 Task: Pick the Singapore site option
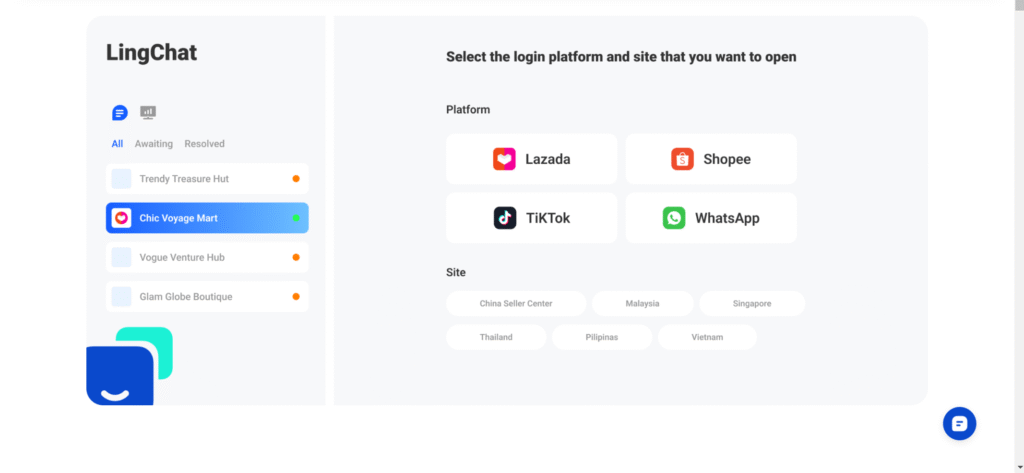752,304
